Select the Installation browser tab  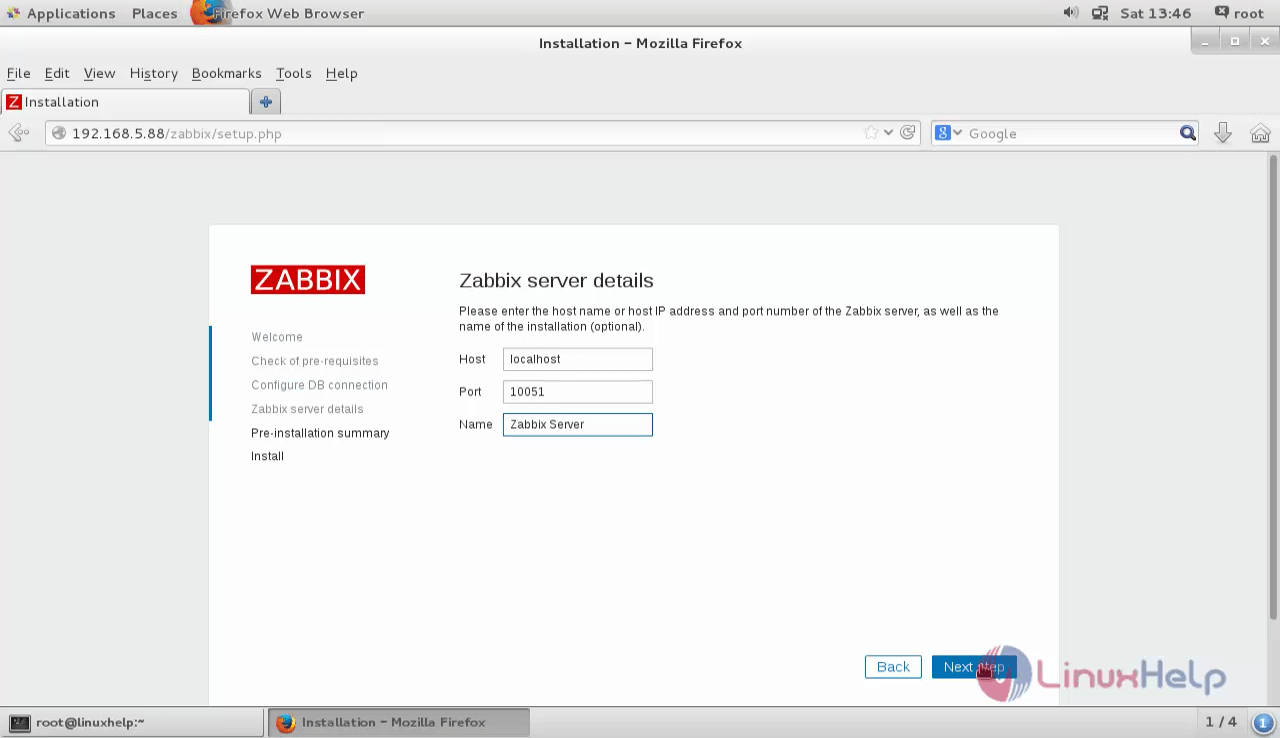125,102
